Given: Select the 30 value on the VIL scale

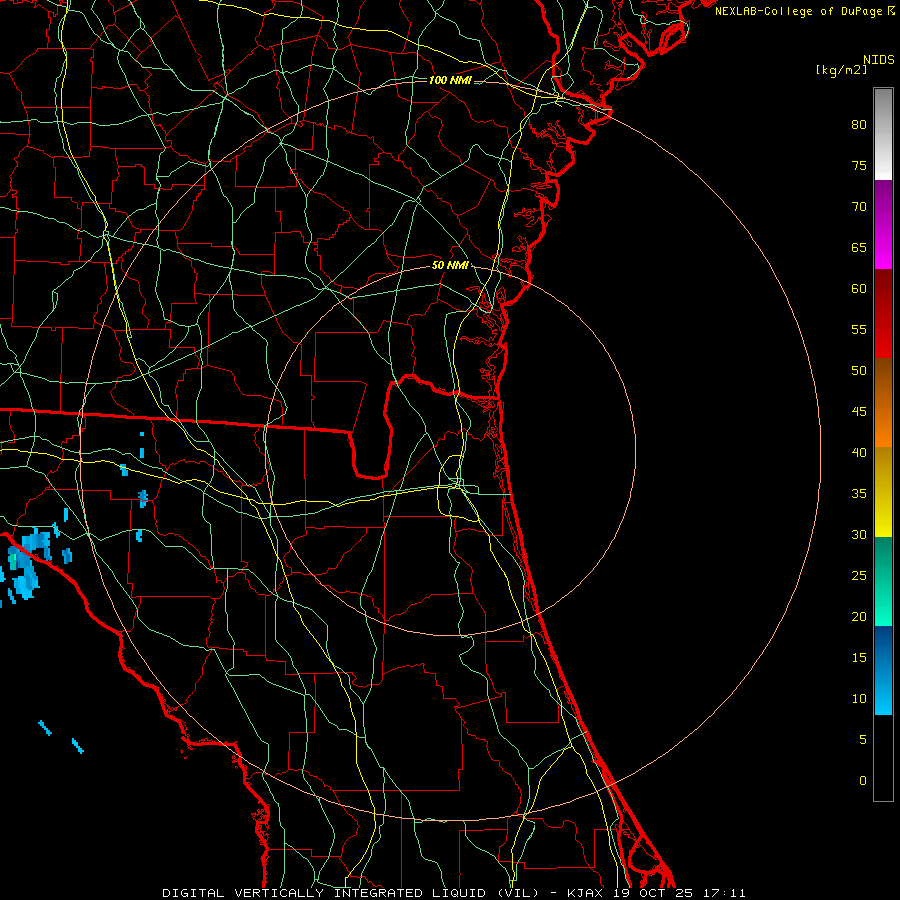Looking at the screenshot, I should point(859,535).
